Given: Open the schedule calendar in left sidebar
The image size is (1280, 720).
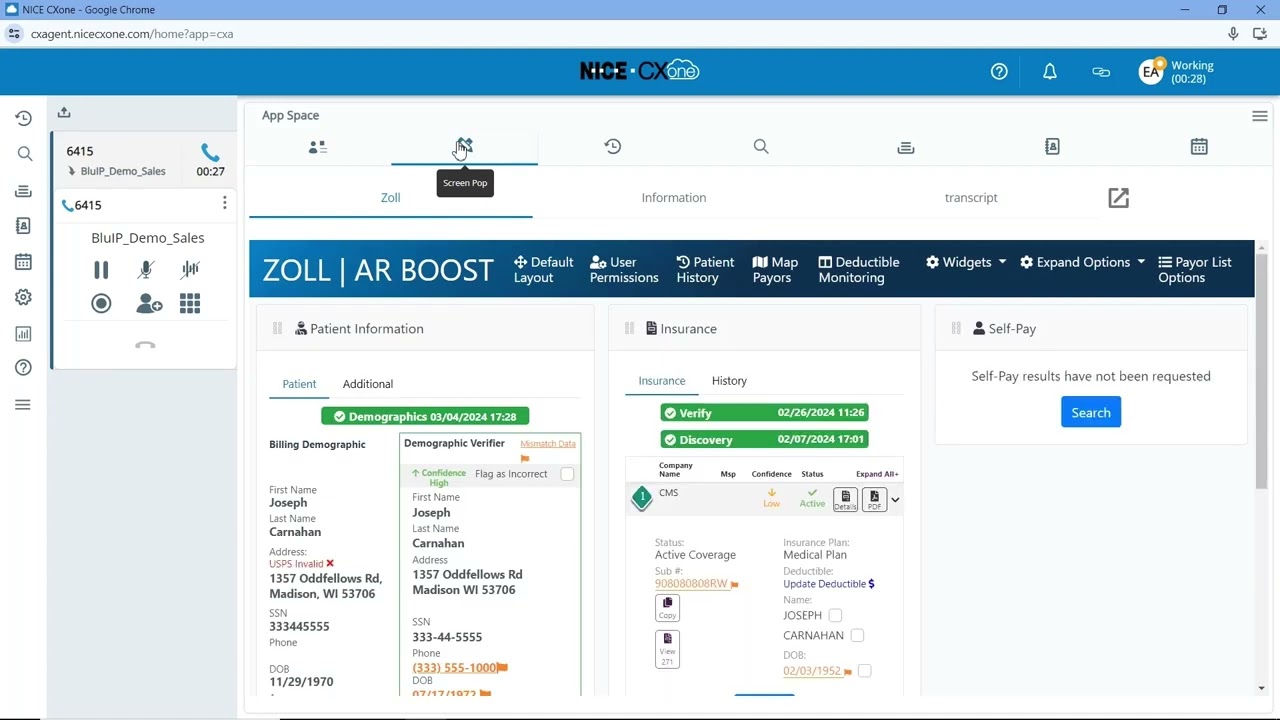Looking at the screenshot, I should pyautogui.click(x=24, y=262).
